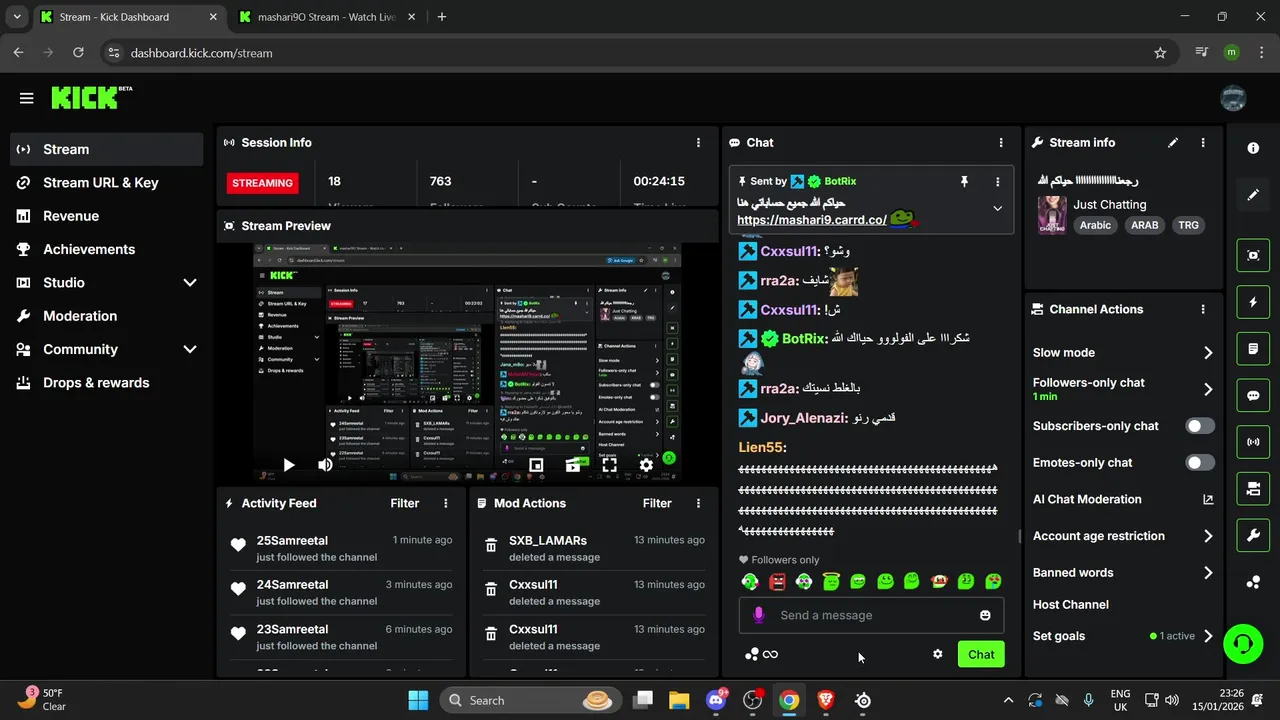Open the hamburger navigation menu
Screen dimensions: 1280x720
[x=26, y=98]
